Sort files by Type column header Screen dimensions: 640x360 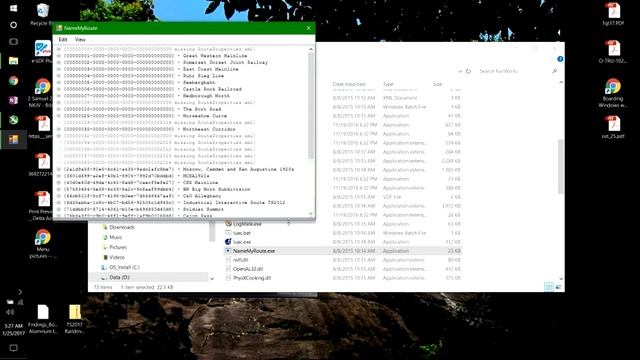[388, 84]
